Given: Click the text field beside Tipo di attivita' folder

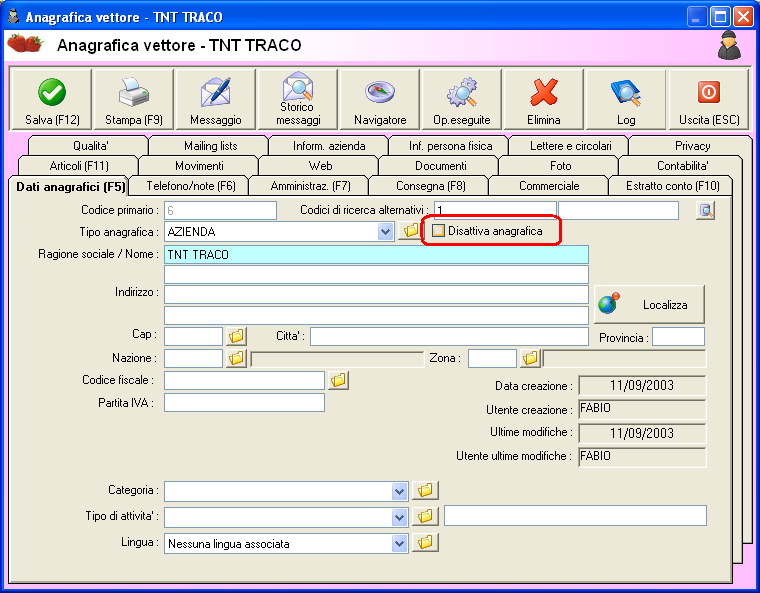Looking at the screenshot, I should 575,515.
